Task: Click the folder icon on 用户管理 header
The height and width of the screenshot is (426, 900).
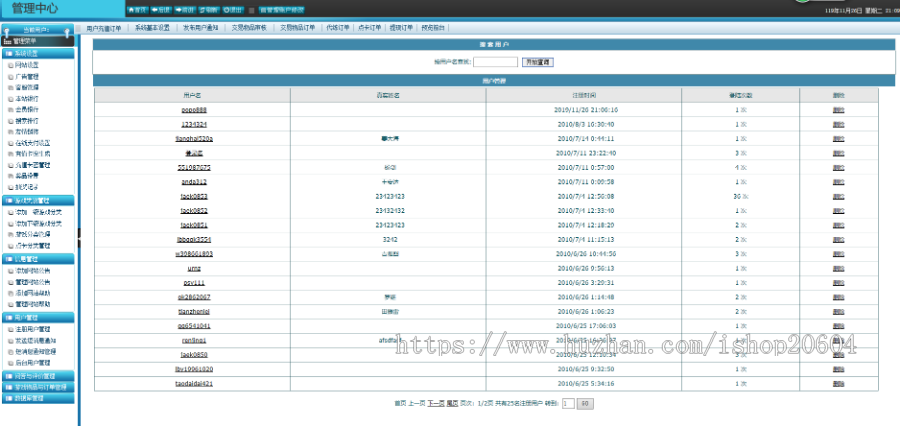Action: click(x=9, y=317)
